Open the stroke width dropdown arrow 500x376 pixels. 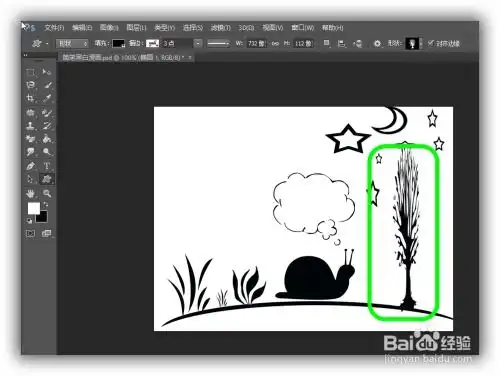tap(198, 43)
